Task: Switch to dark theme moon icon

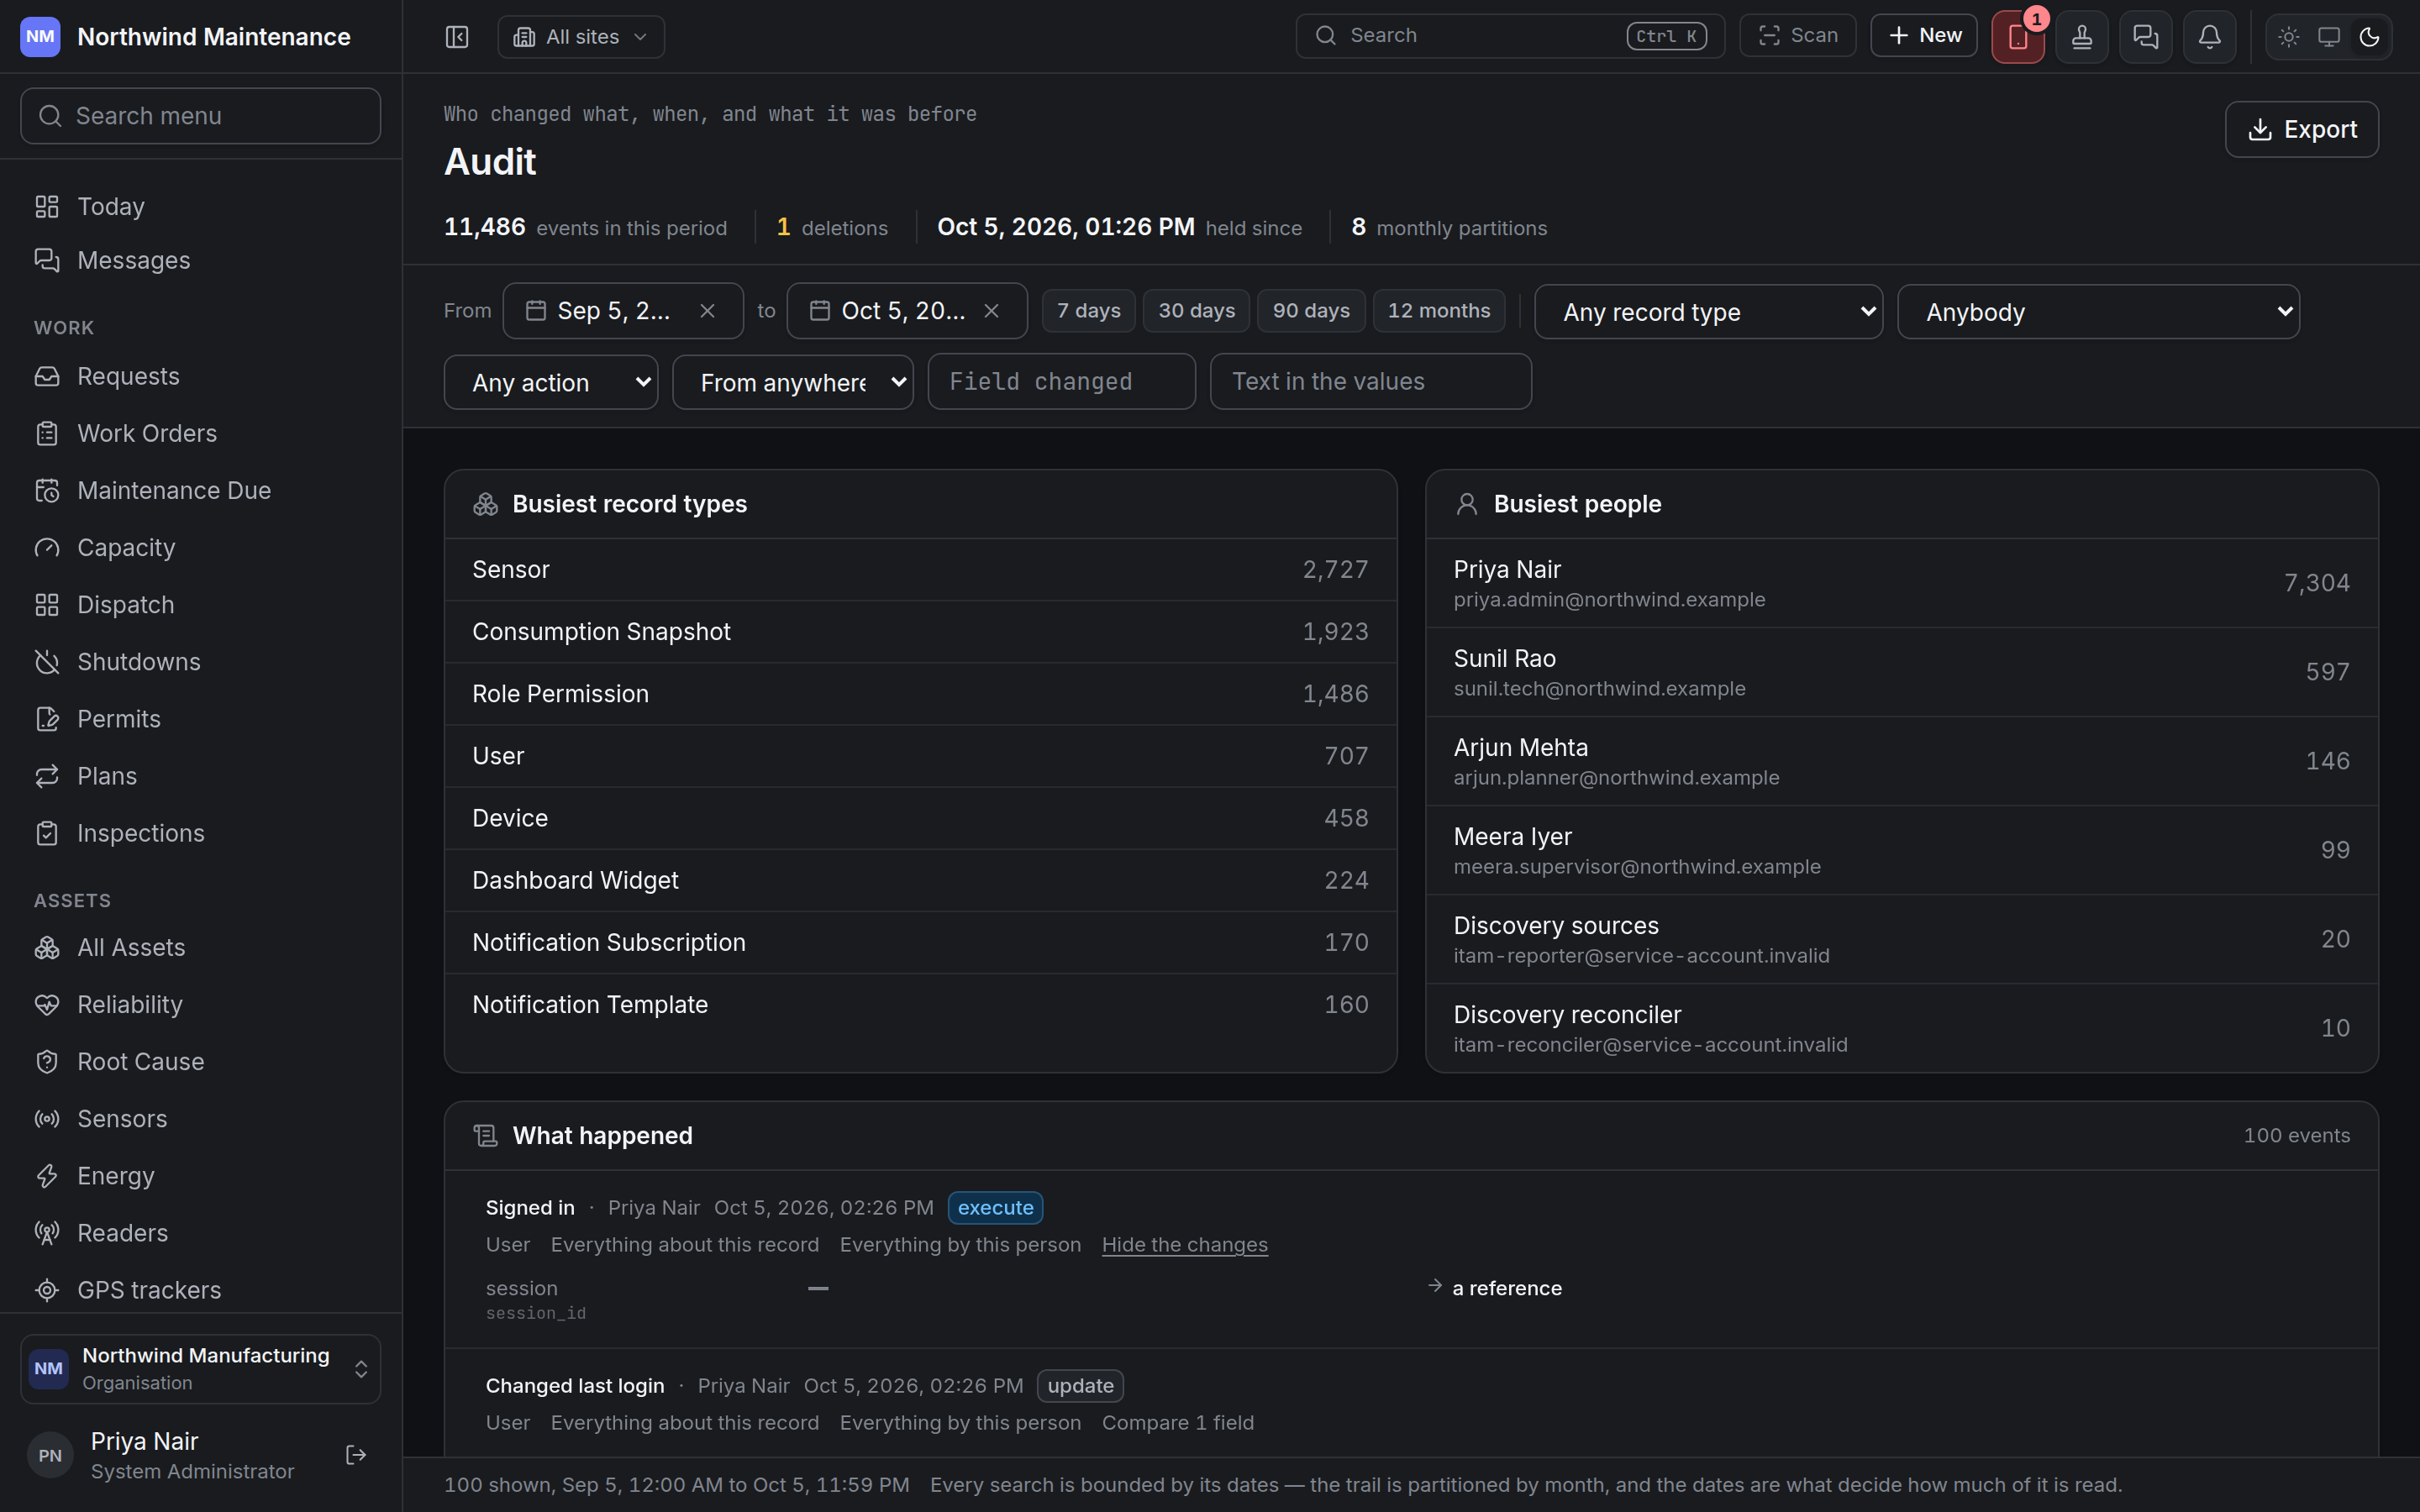Action: (x=2369, y=37)
